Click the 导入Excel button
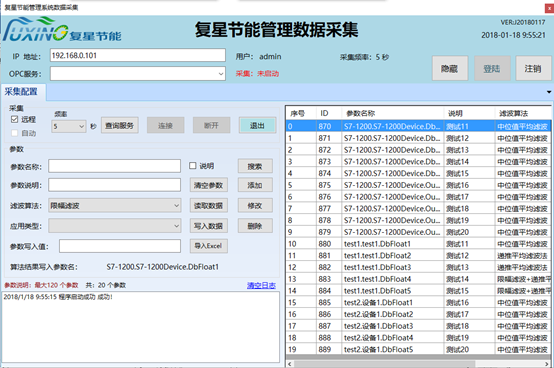The image size is (554, 368). click(208, 246)
